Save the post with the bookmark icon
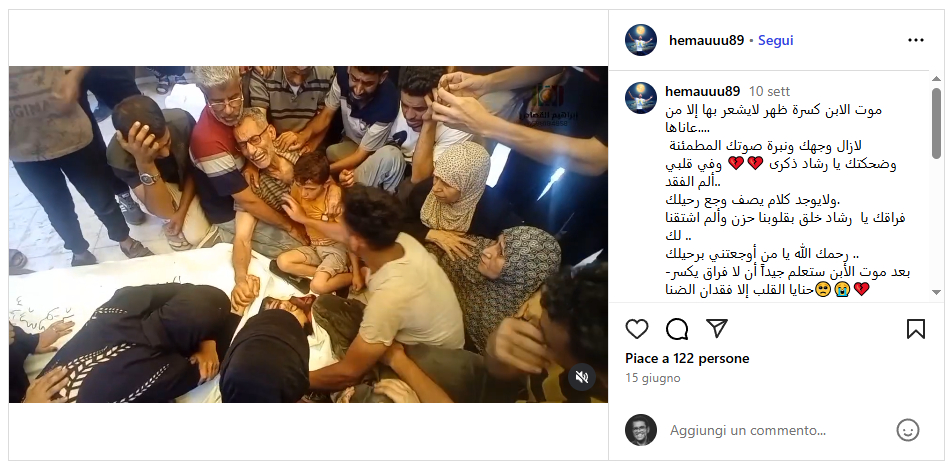The height and width of the screenshot is (465, 948). coord(916,329)
